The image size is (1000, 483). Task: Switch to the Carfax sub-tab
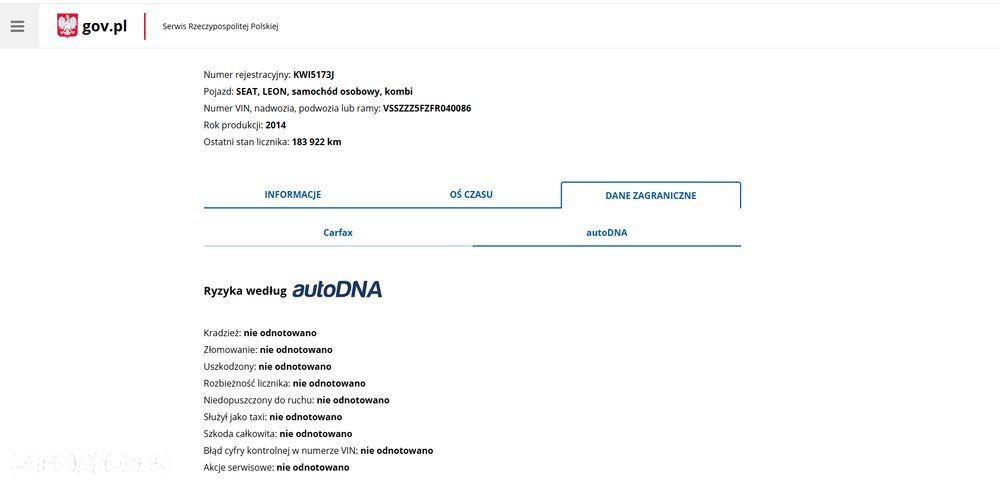tap(338, 233)
